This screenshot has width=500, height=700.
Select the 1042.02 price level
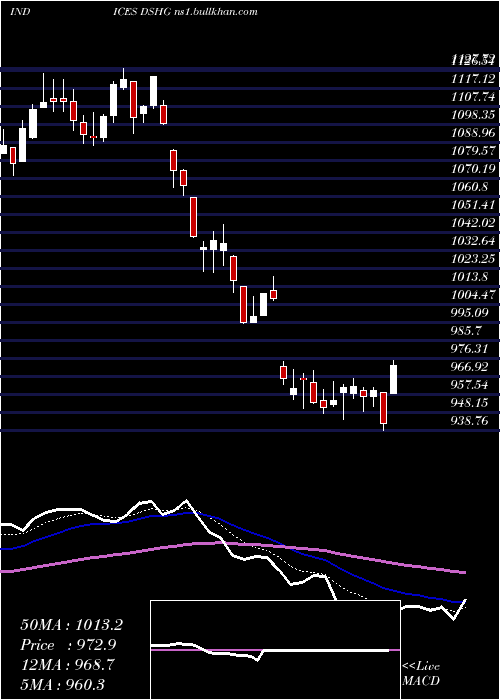coord(474,223)
